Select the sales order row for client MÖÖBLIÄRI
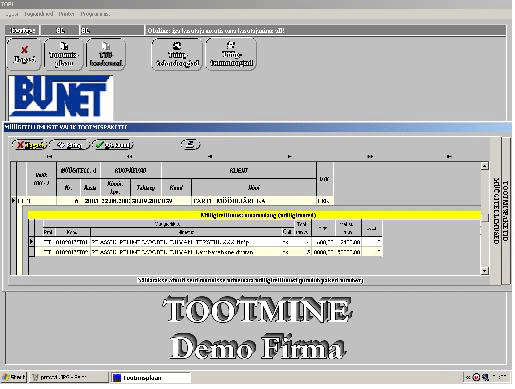The image size is (515, 389). pyautogui.click(x=175, y=201)
